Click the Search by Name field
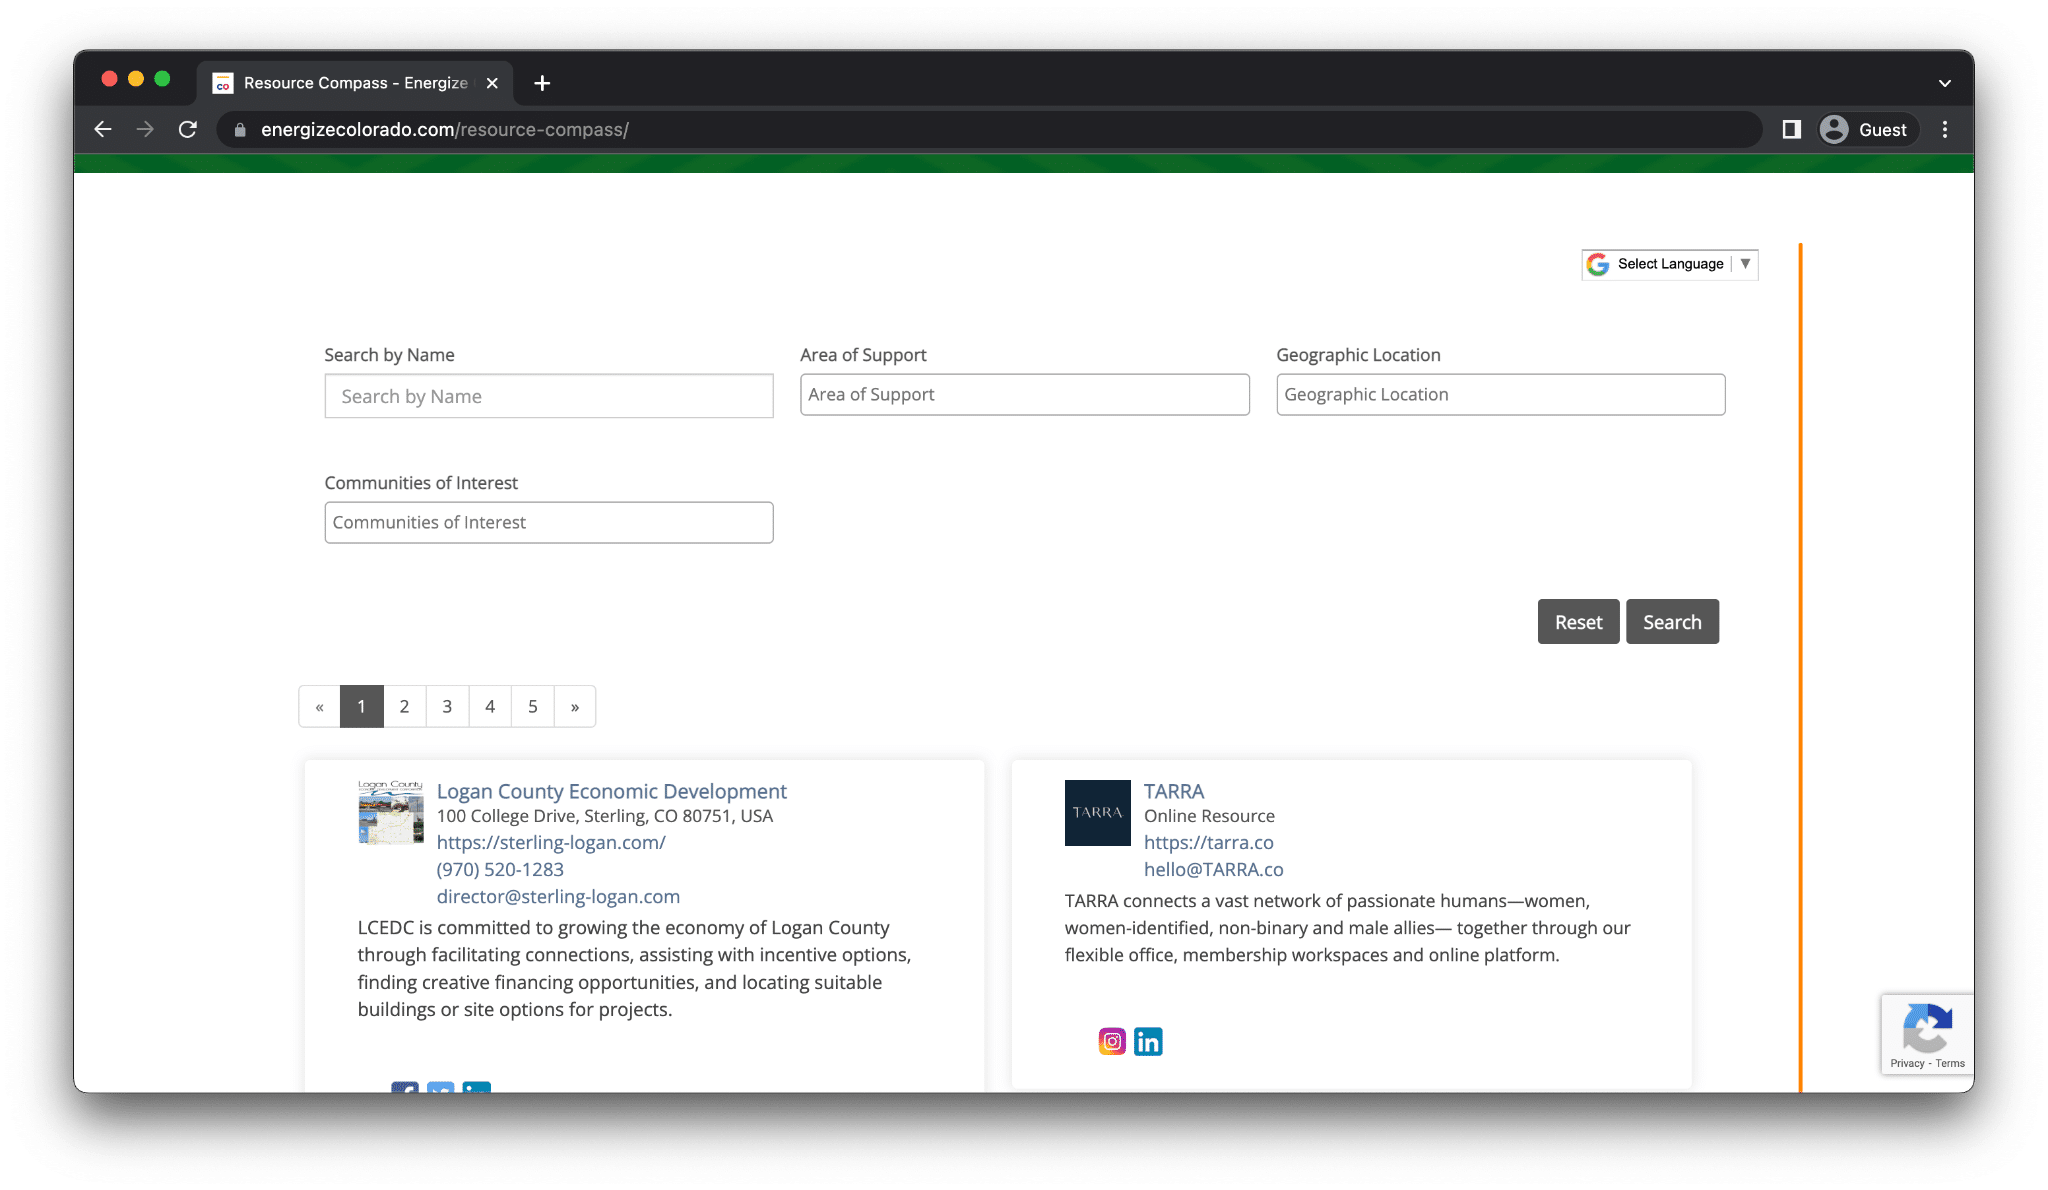This screenshot has width=2048, height=1190. tap(549, 396)
